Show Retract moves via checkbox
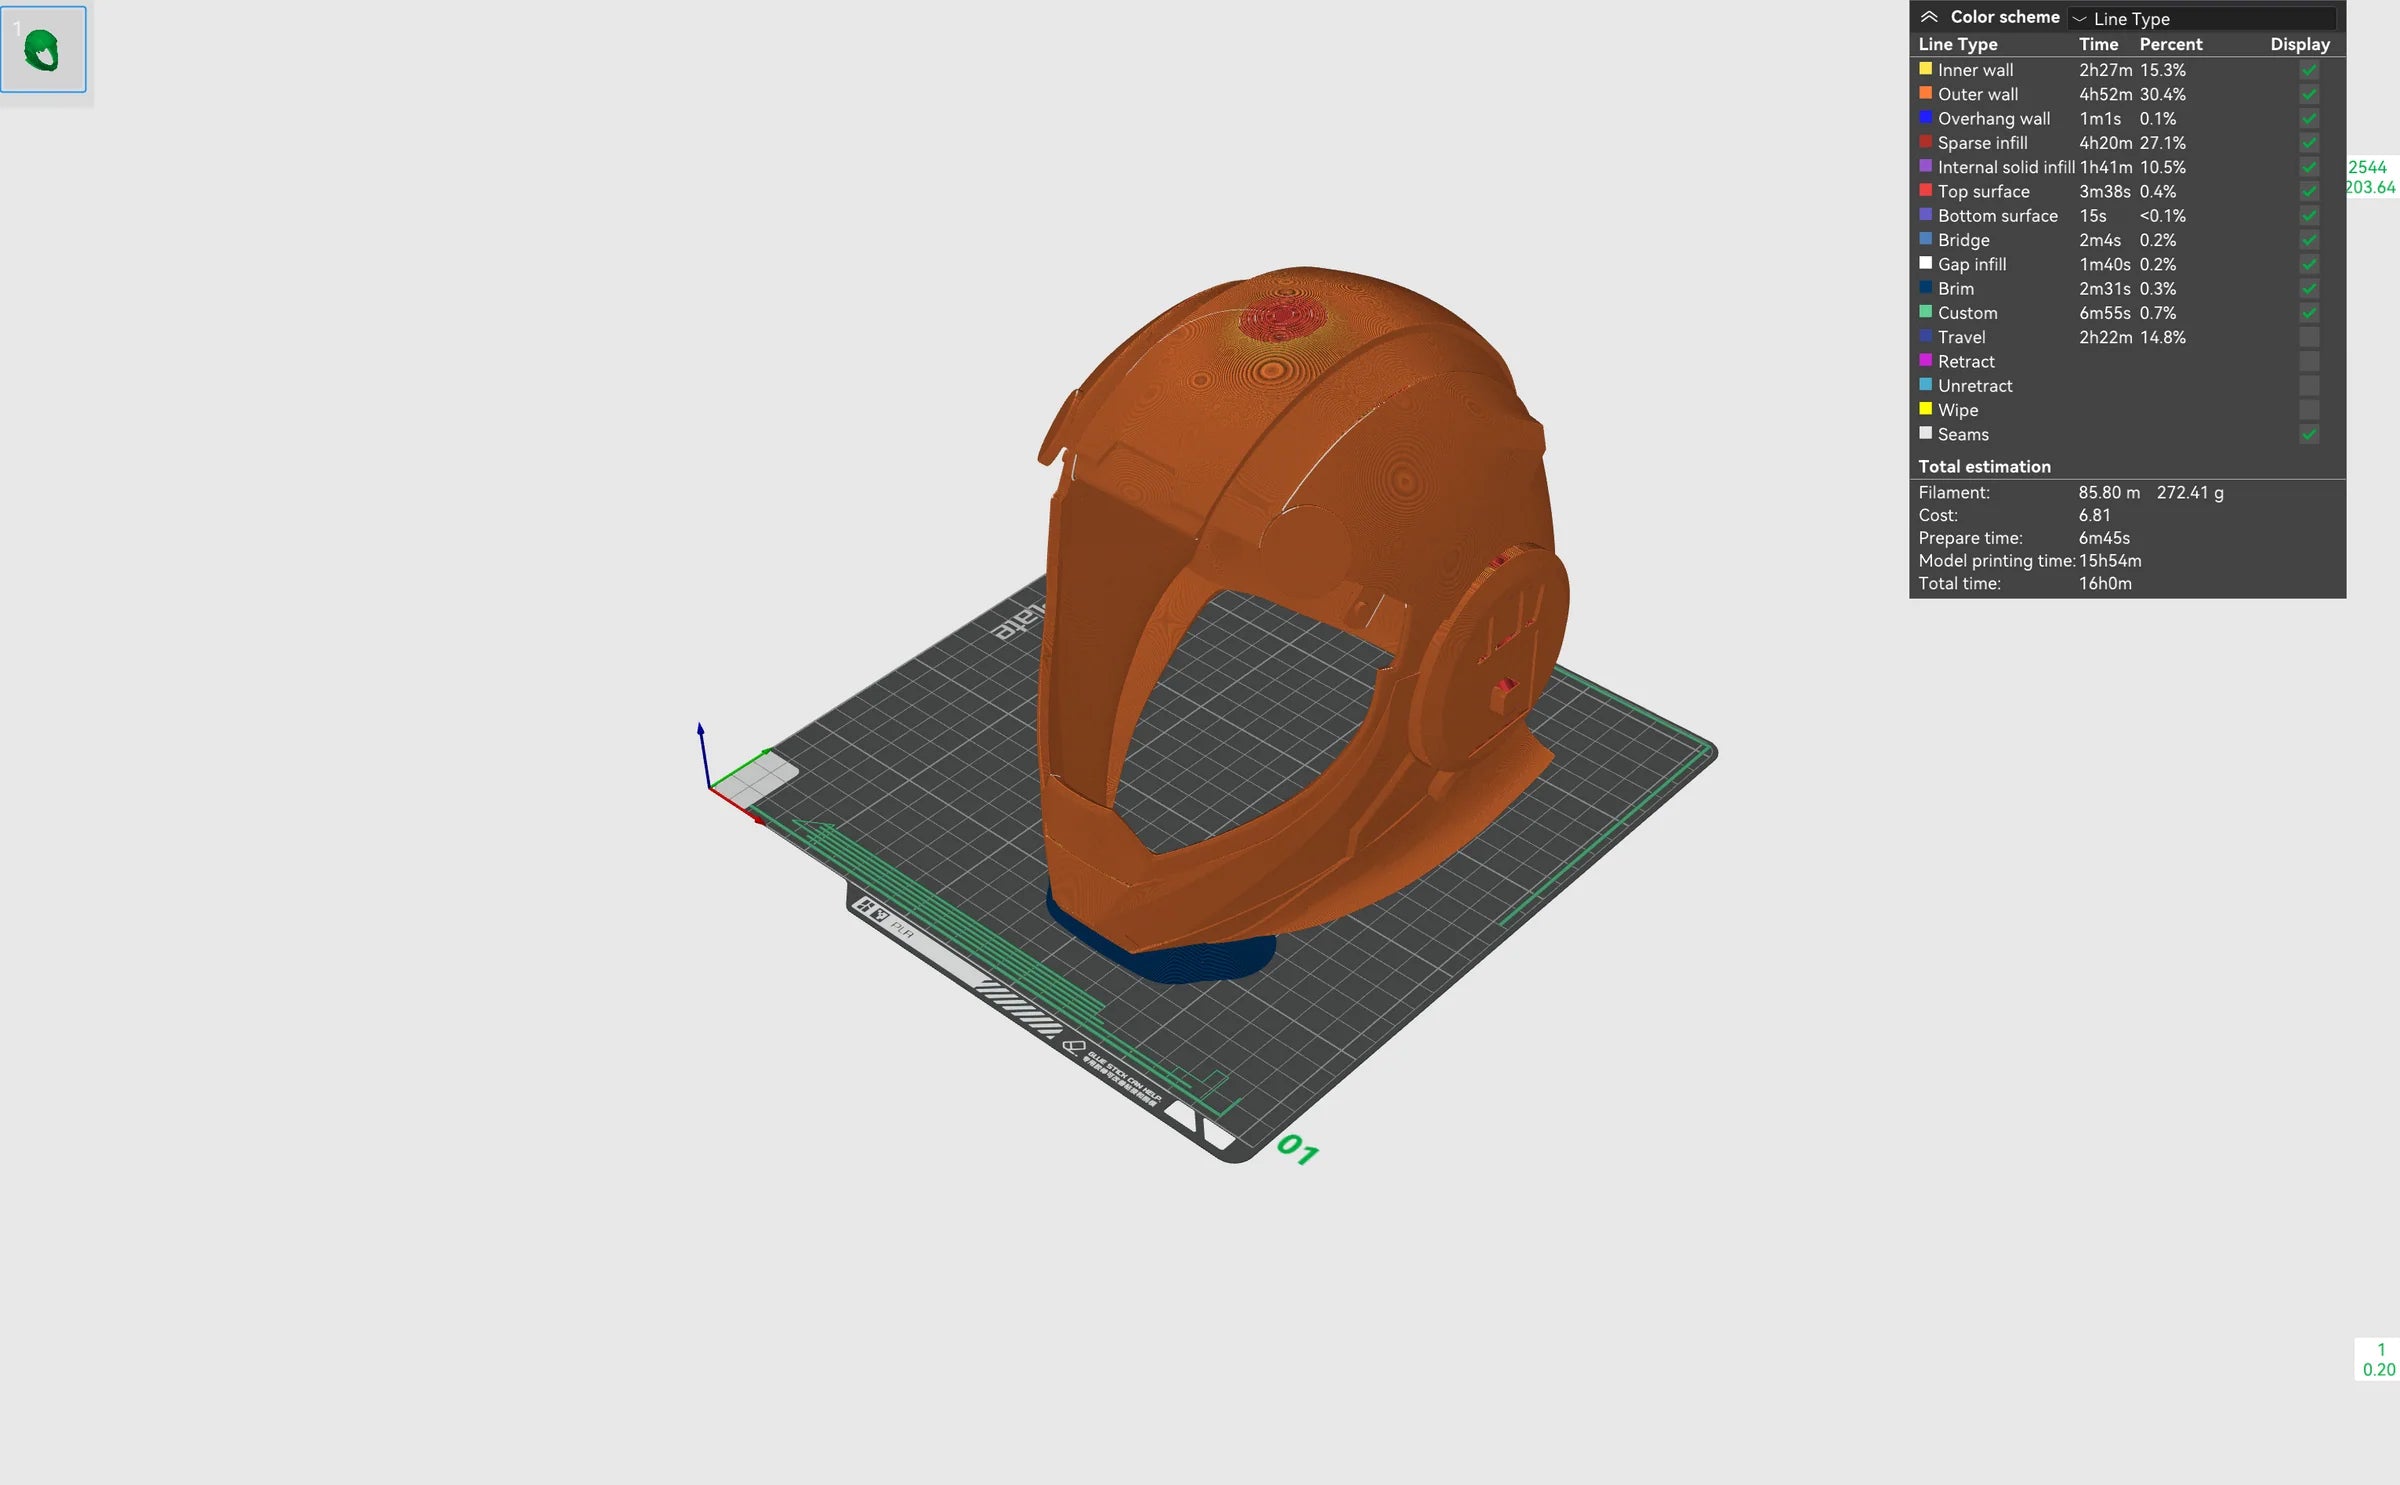Viewport: 2400px width, 1485px height. tap(2309, 361)
